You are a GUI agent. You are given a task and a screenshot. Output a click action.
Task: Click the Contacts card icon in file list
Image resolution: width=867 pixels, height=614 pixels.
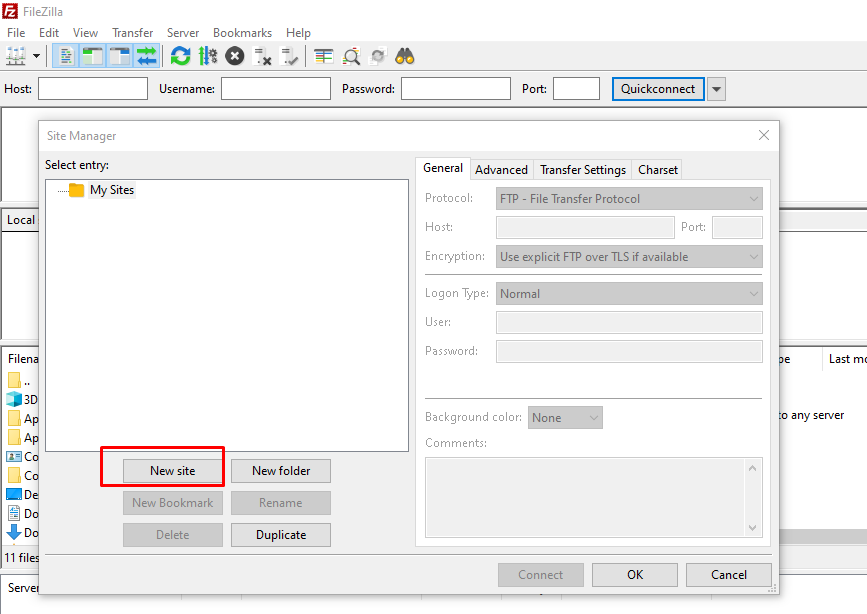point(14,456)
